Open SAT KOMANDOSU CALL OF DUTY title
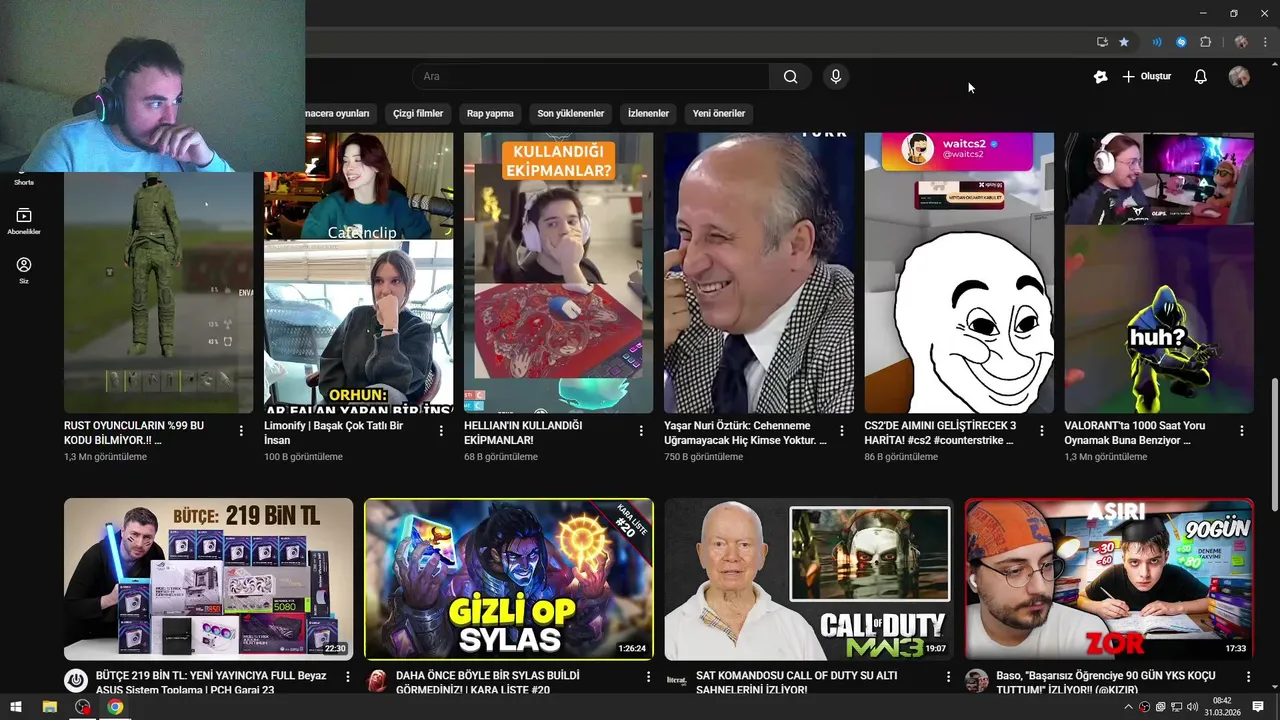Image resolution: width=1280 pixels, height=720 pixels. click(797, 682)
